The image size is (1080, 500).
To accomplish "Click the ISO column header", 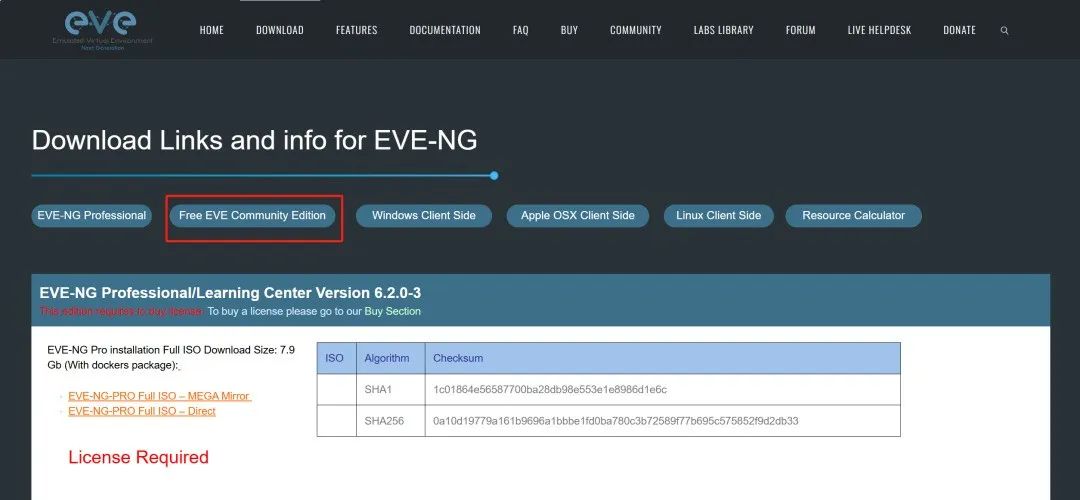I will pos(337,358).
